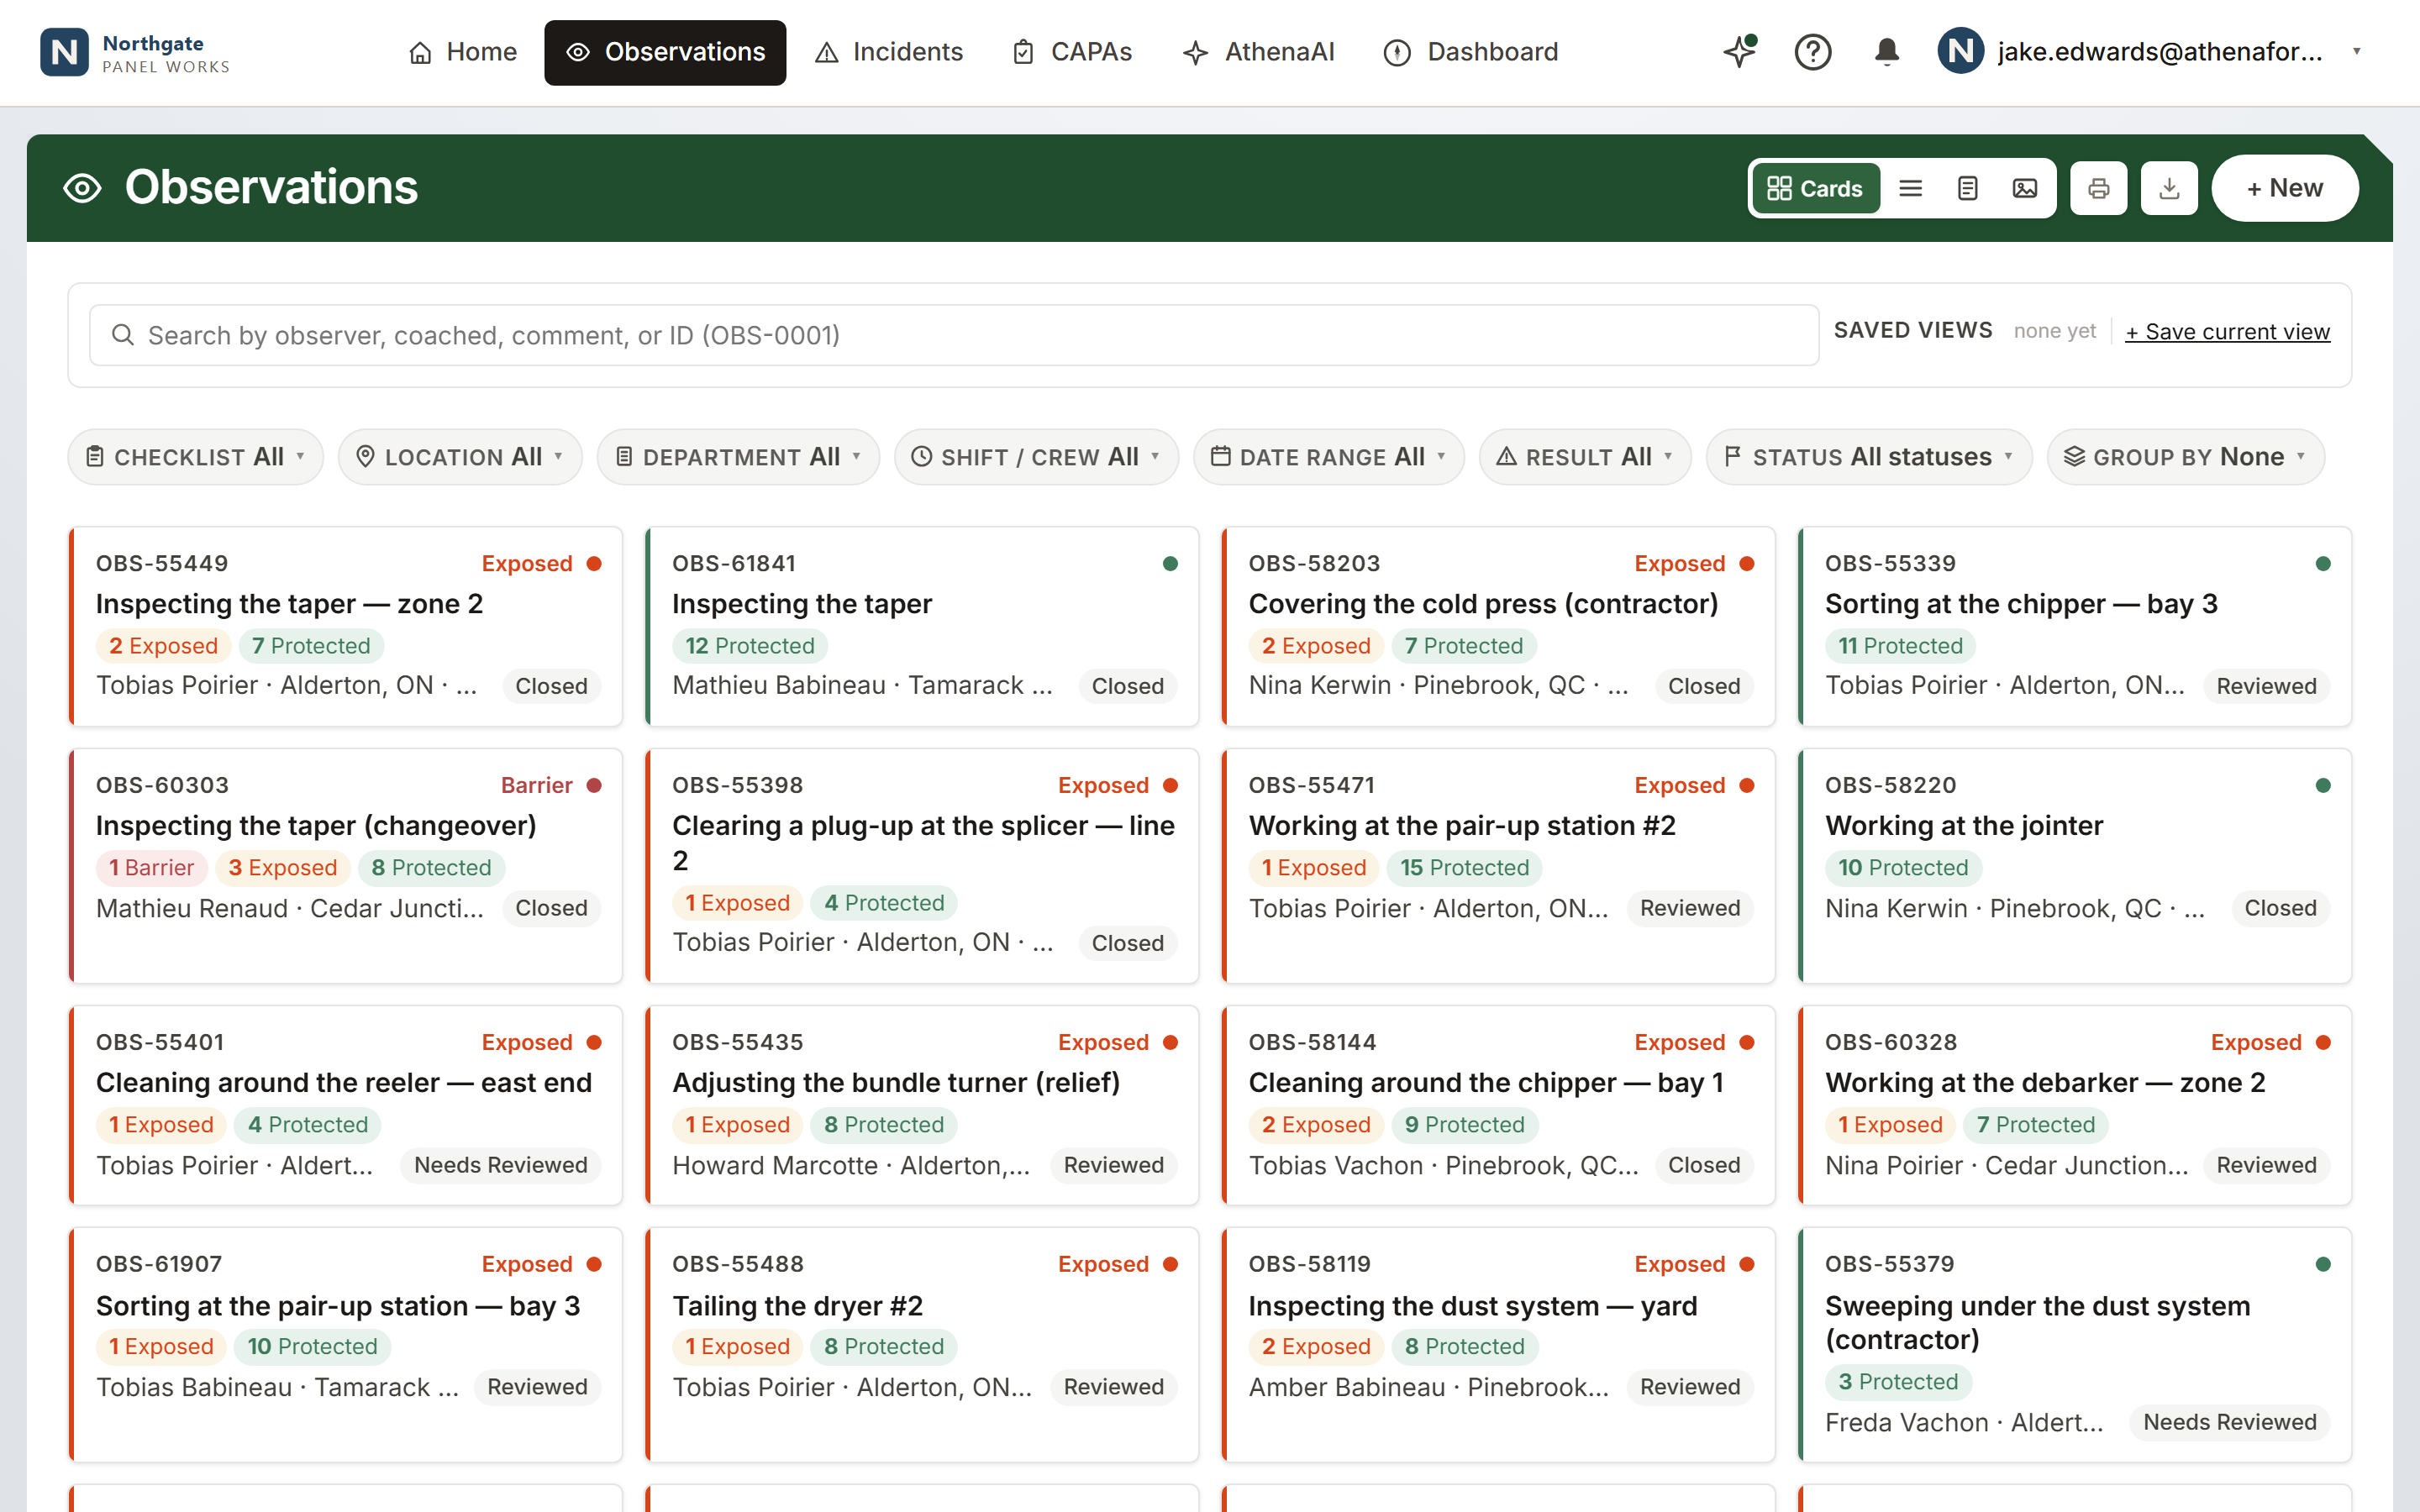The width and height of the screenshot is (2420, 1512).
Task: Open card Working at the jointer
Action: (2075, 866)
